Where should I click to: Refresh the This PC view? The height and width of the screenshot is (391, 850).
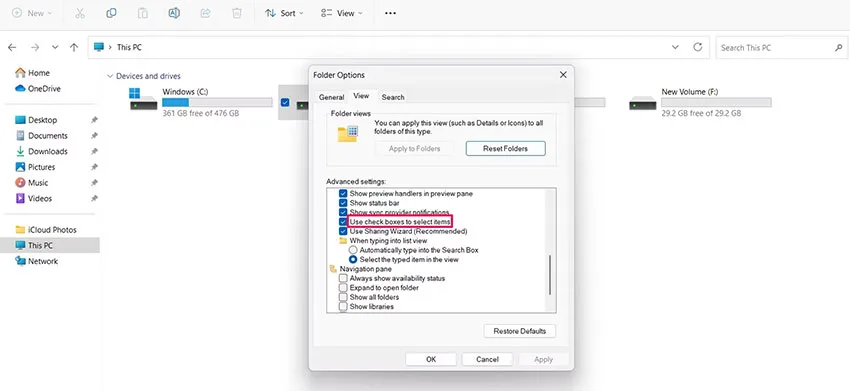[698, 47]
